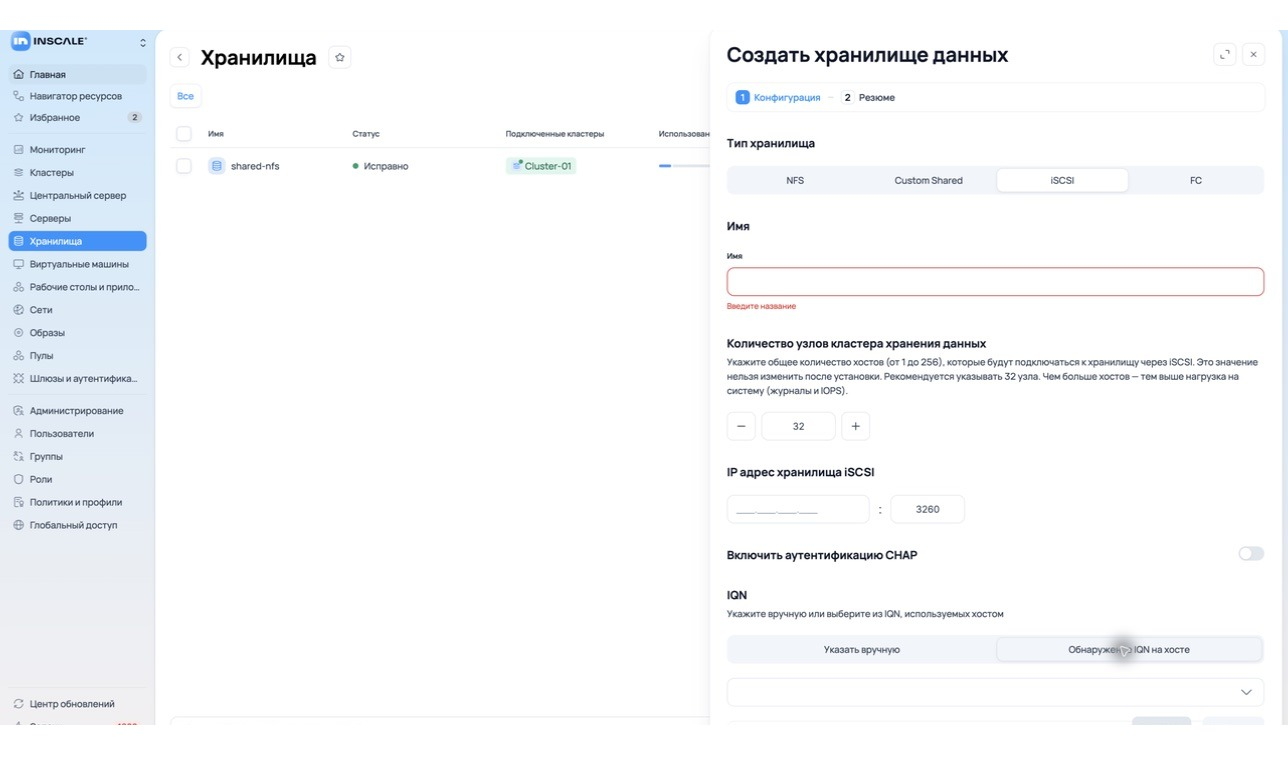
Task: Check the shared-nfs row checkbox
Action: click(184, 166)
